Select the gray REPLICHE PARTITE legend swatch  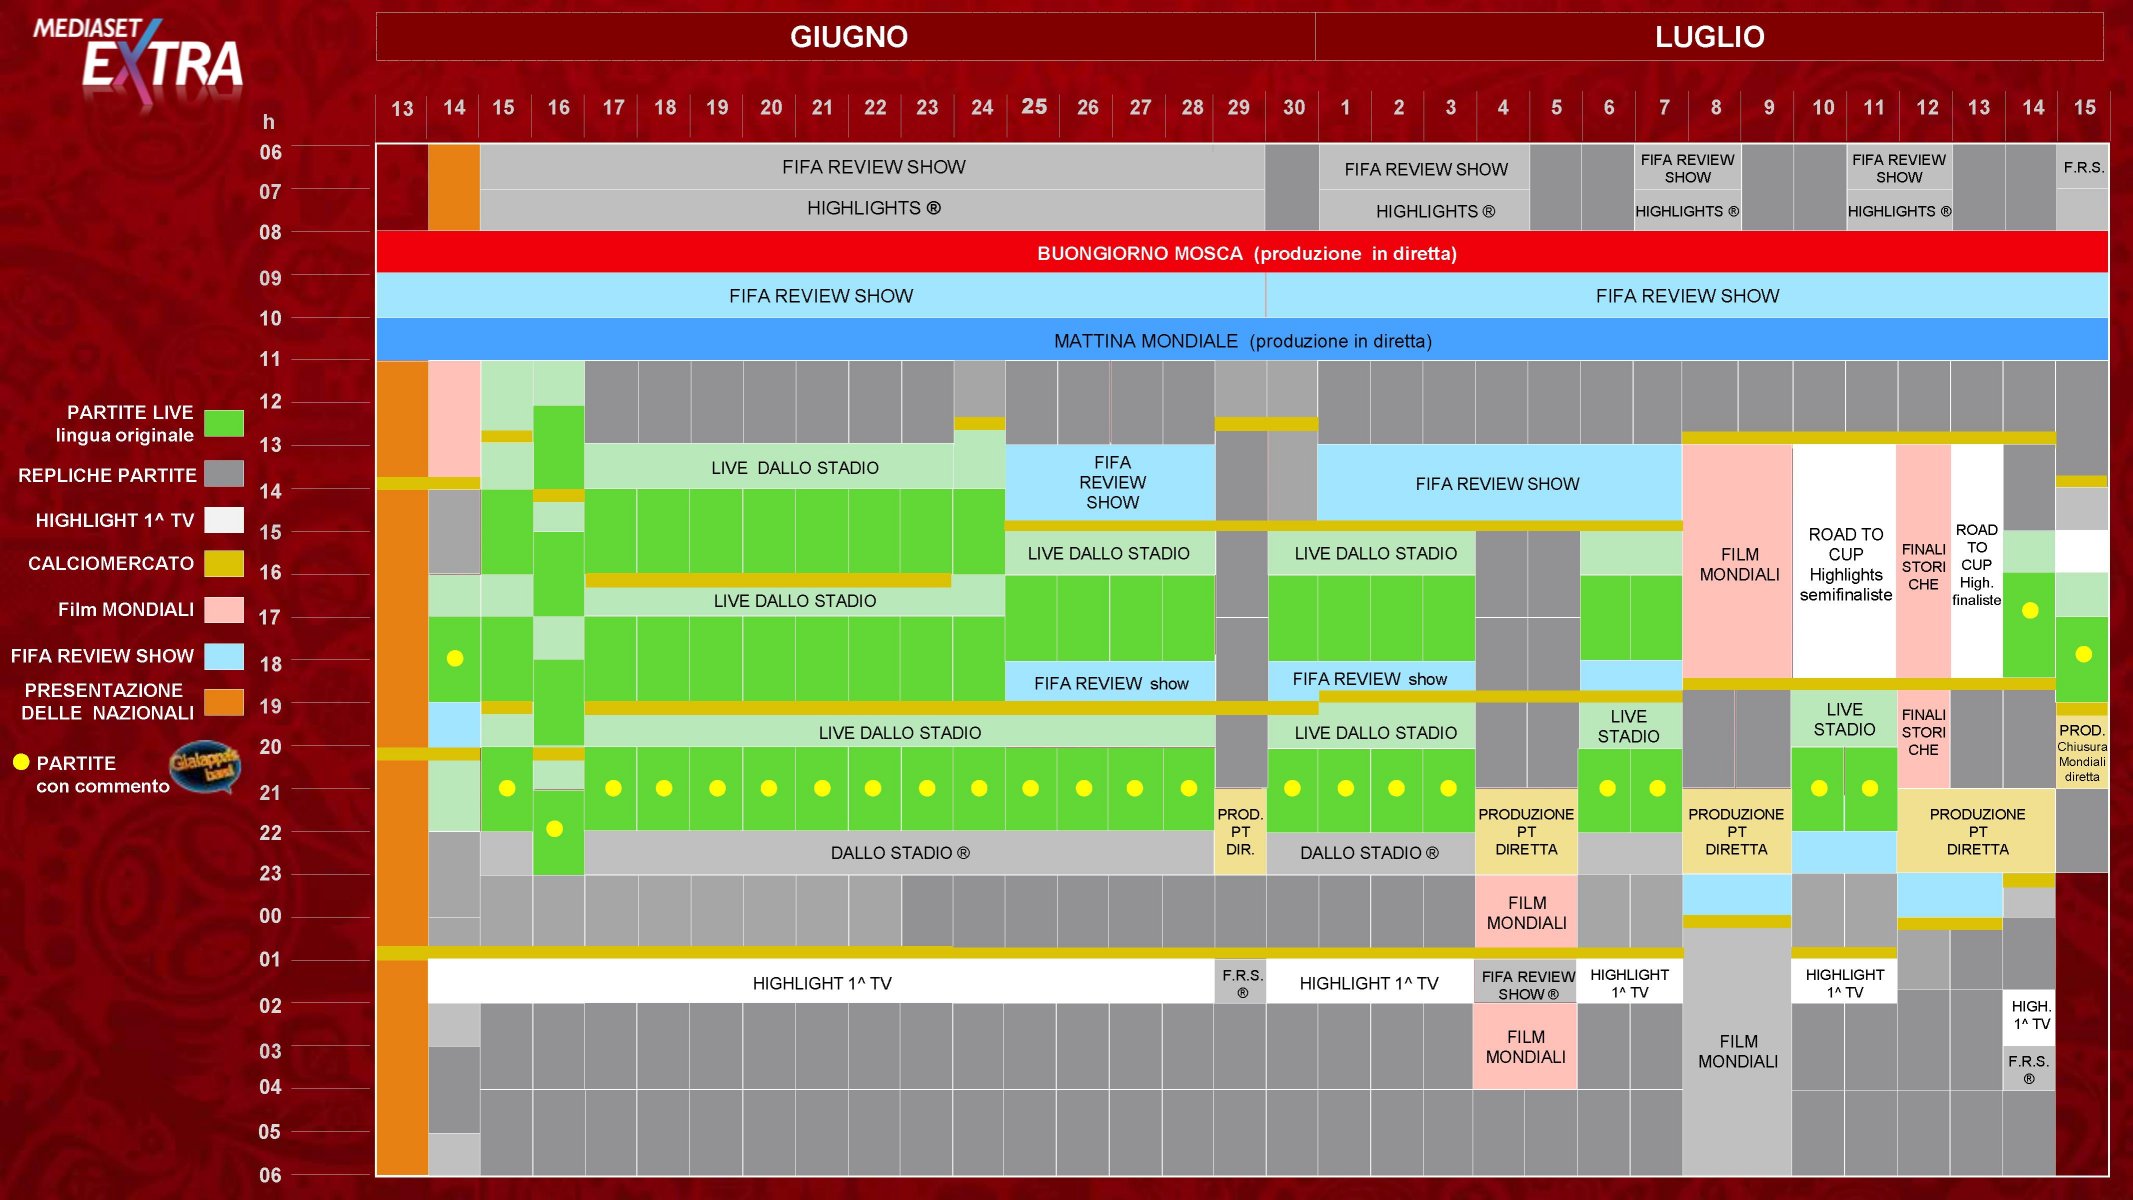224,474
